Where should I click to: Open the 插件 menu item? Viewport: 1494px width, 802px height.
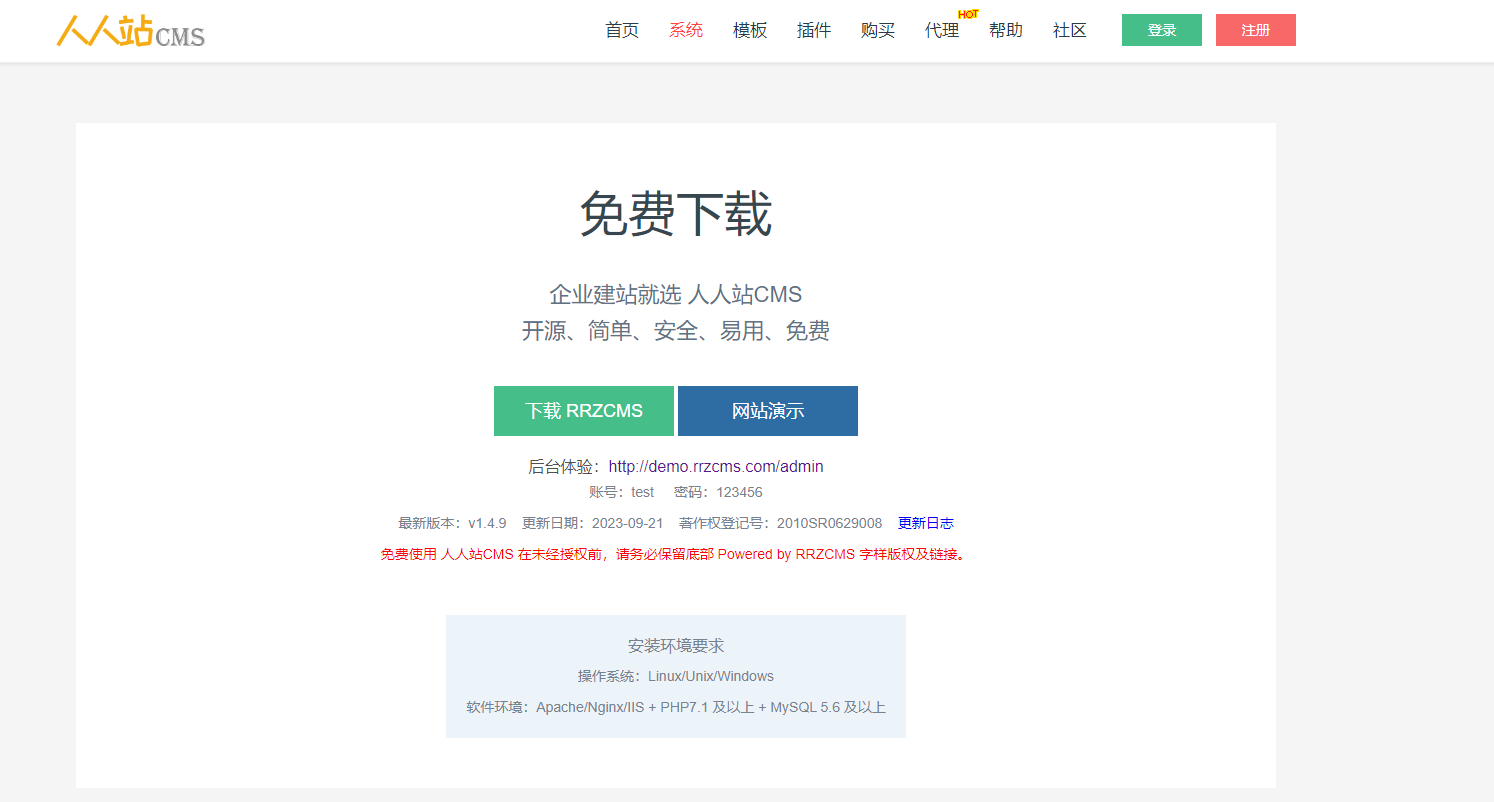(814, 30)
